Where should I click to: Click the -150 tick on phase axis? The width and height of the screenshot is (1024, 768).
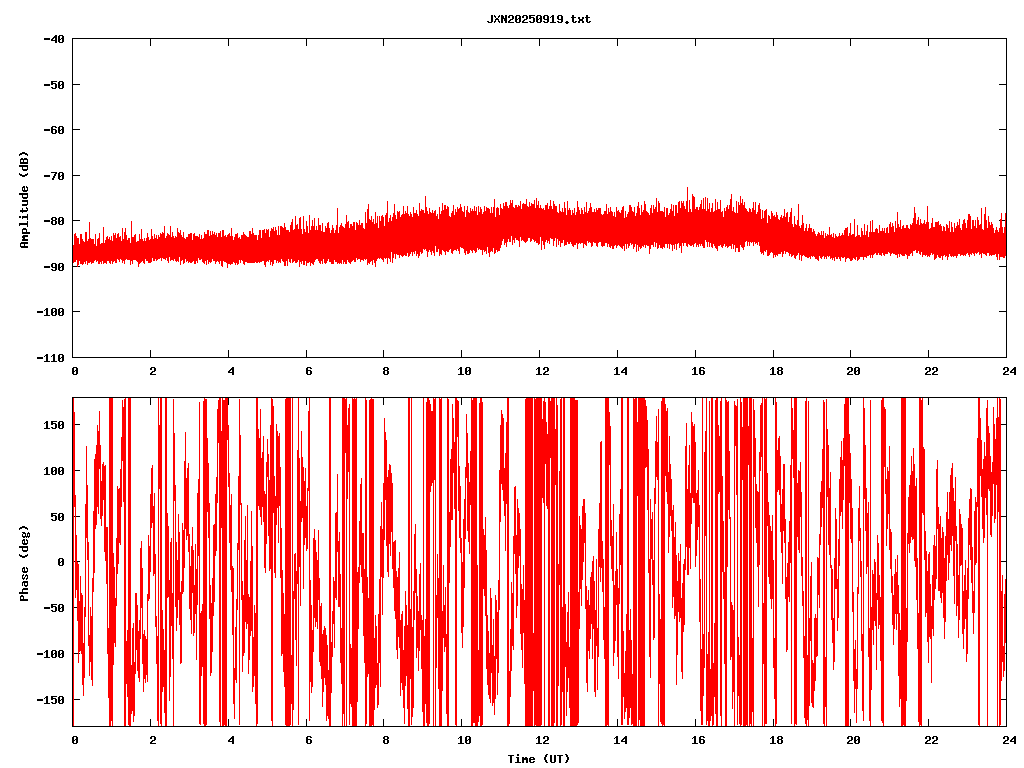pos(51,699)
